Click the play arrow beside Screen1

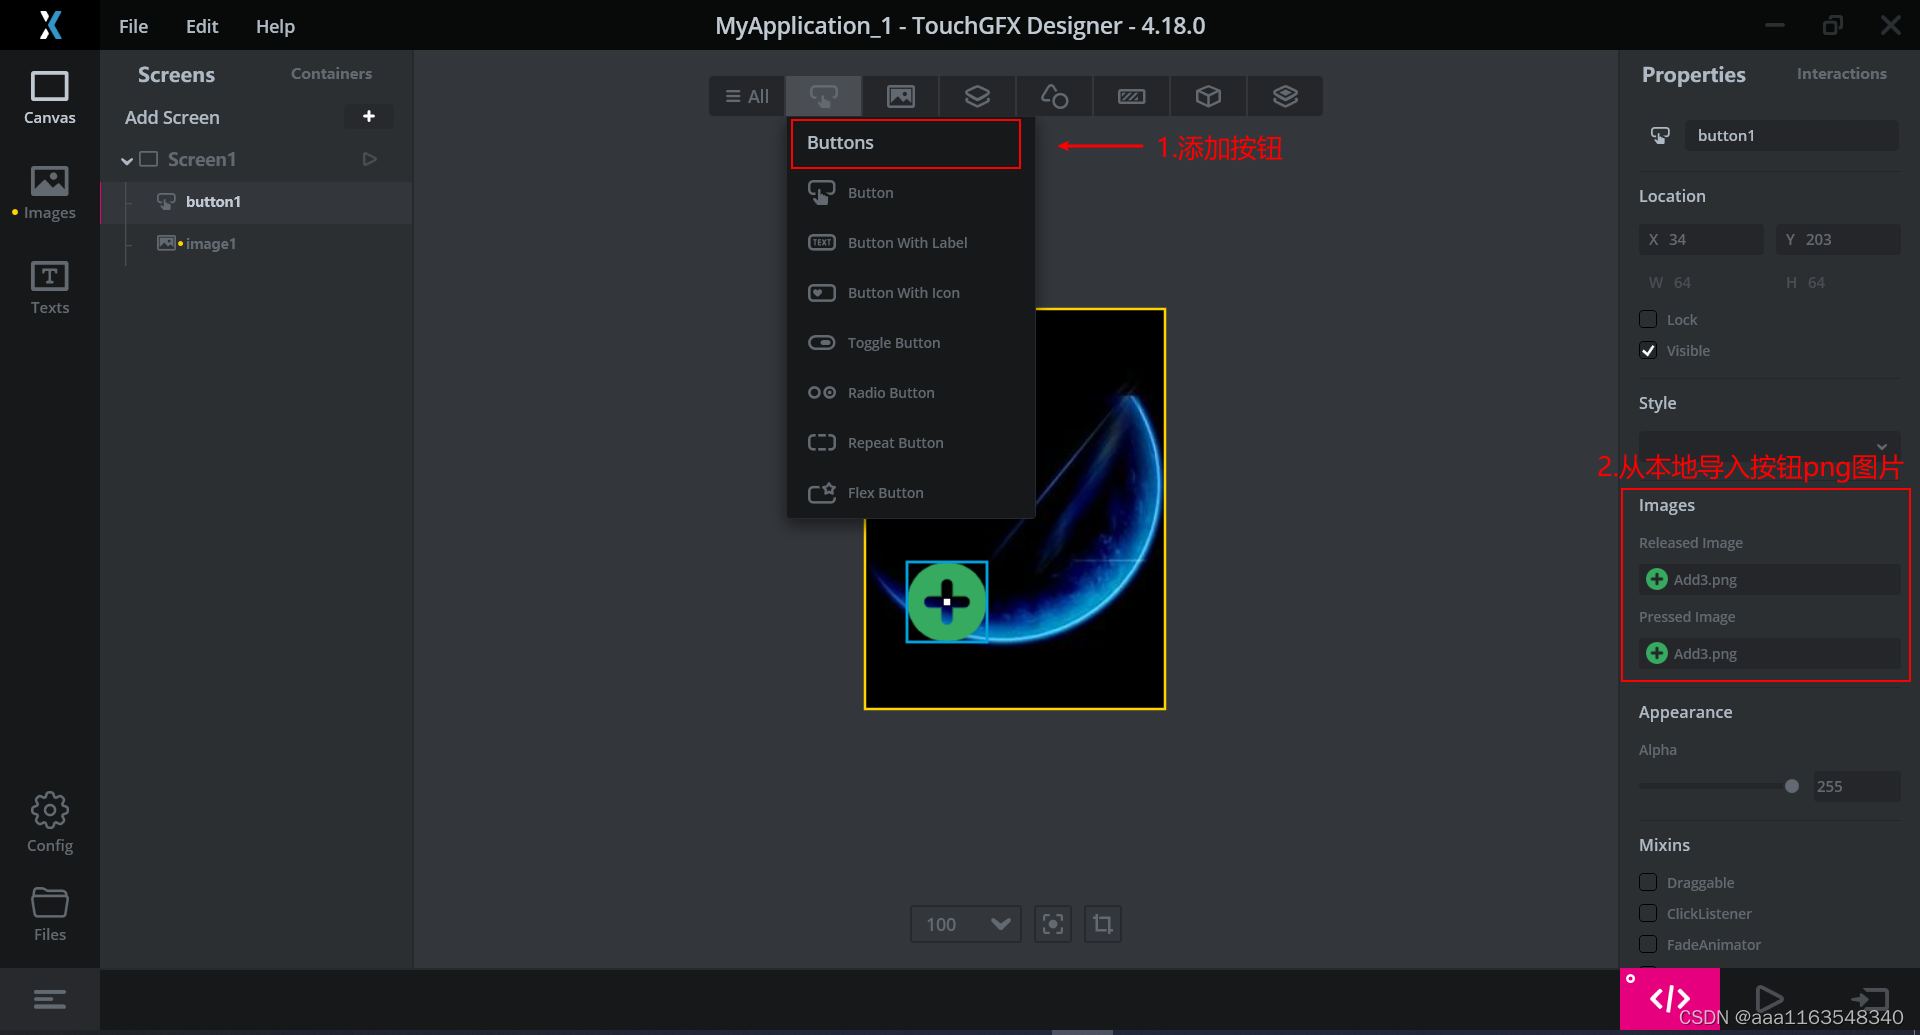369,159
